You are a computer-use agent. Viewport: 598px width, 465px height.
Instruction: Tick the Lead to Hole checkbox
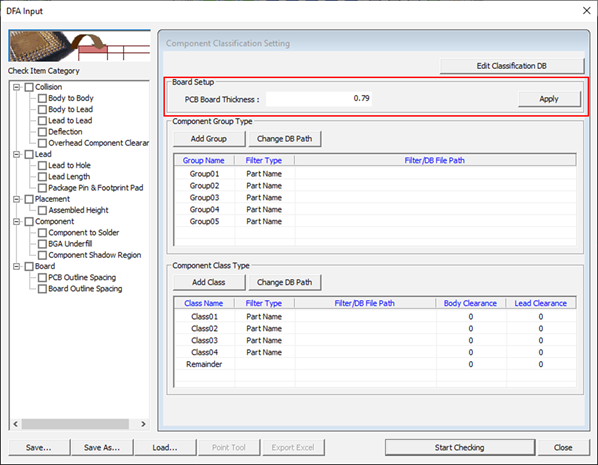42,166
